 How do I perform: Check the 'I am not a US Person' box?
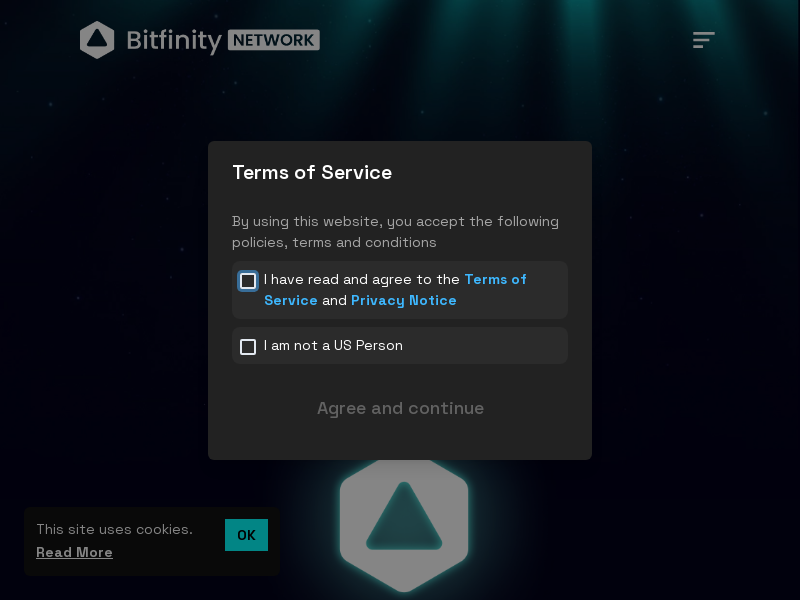(248, 347)
